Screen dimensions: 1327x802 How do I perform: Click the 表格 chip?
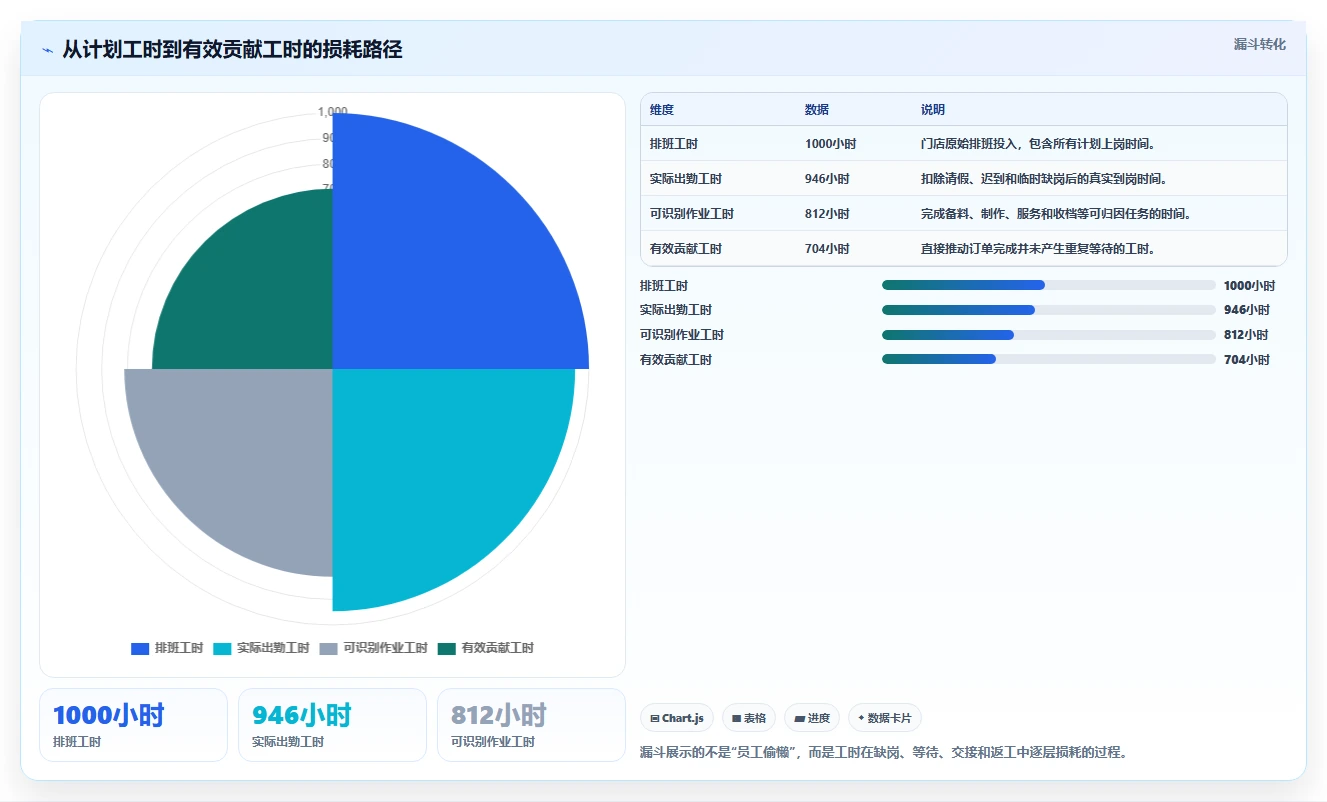(x=749, y=718)
